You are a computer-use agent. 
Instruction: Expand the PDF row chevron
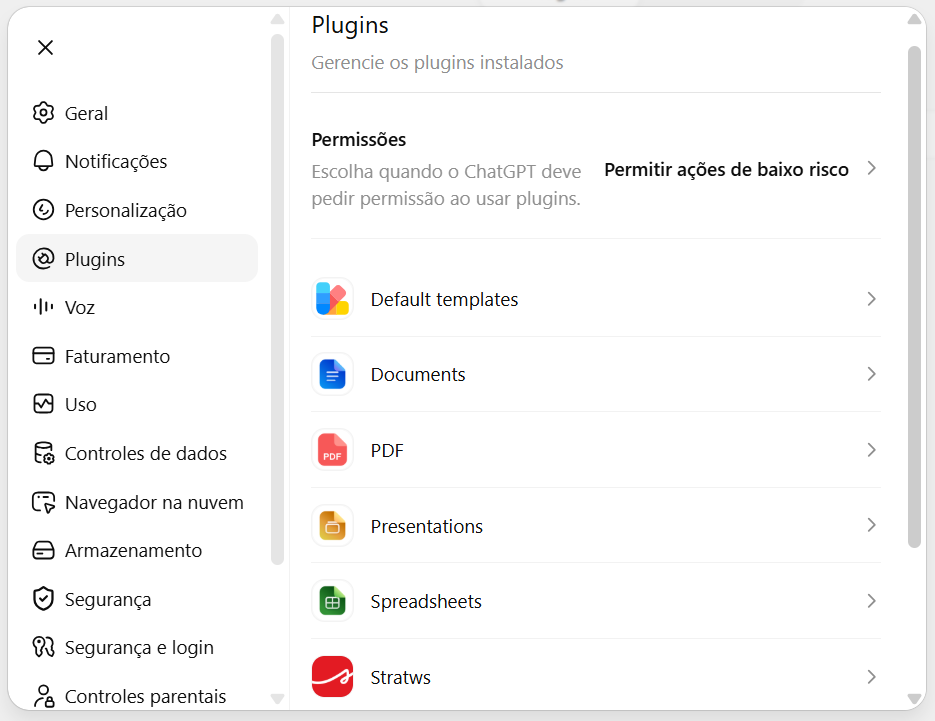click(871, 450)
